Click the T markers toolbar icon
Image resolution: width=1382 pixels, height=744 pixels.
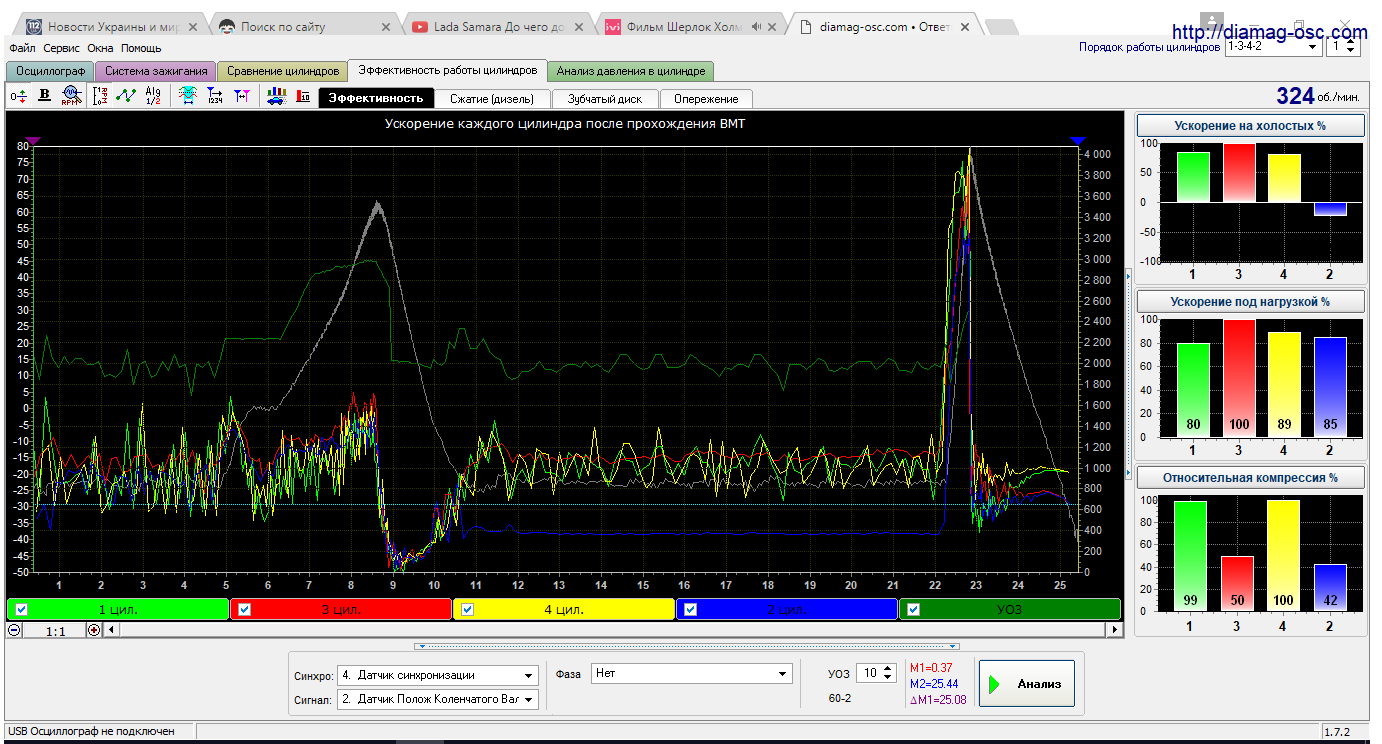pyautogui.click(x=241, y=96)
